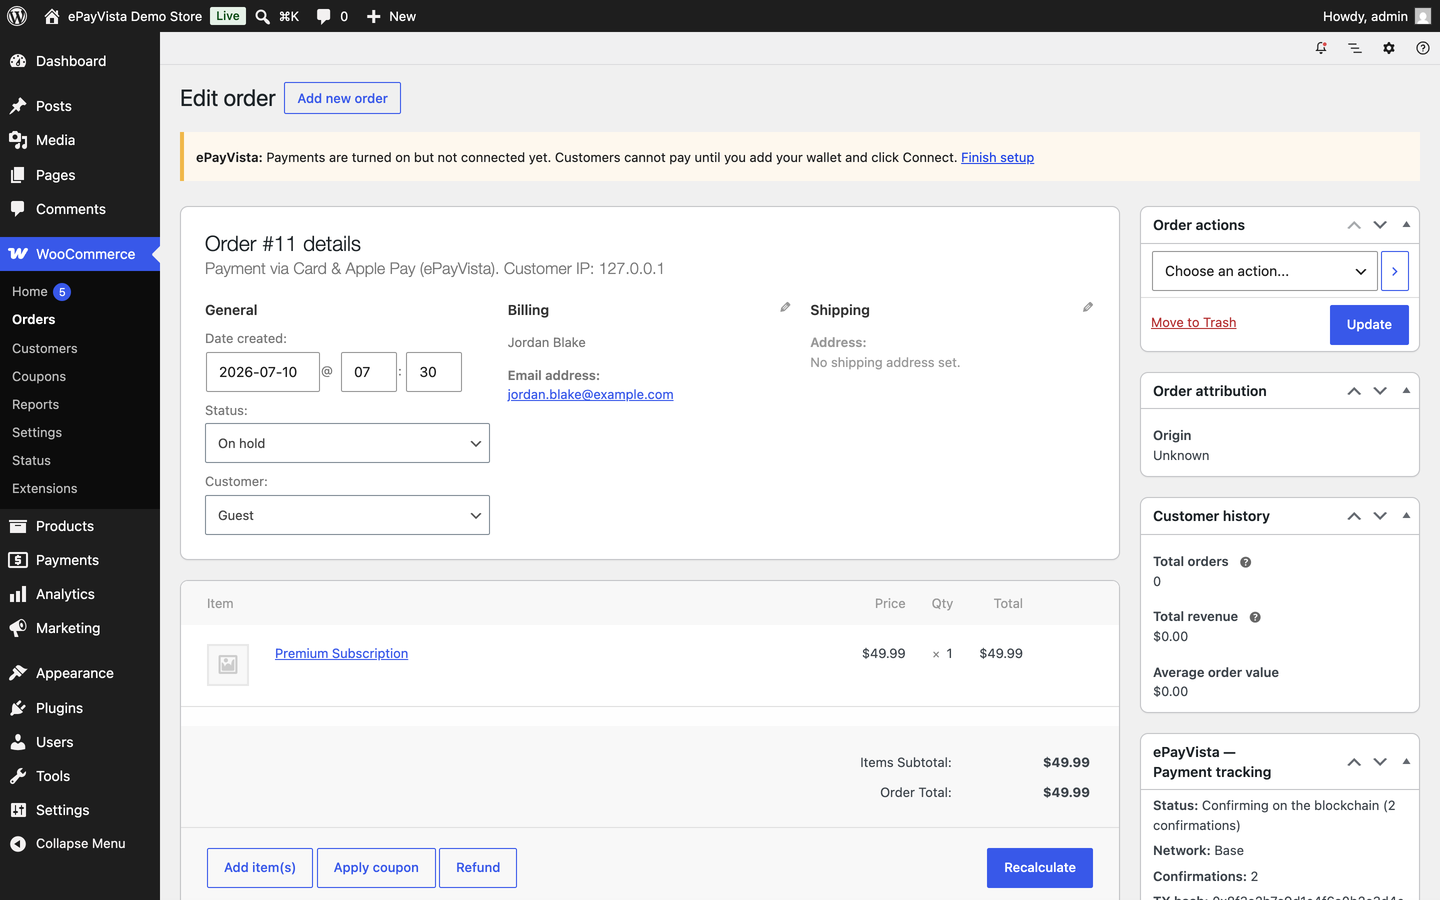The image size is (1440, 900).
Task: Open the order Status dropdown
Action: point(347,443)
